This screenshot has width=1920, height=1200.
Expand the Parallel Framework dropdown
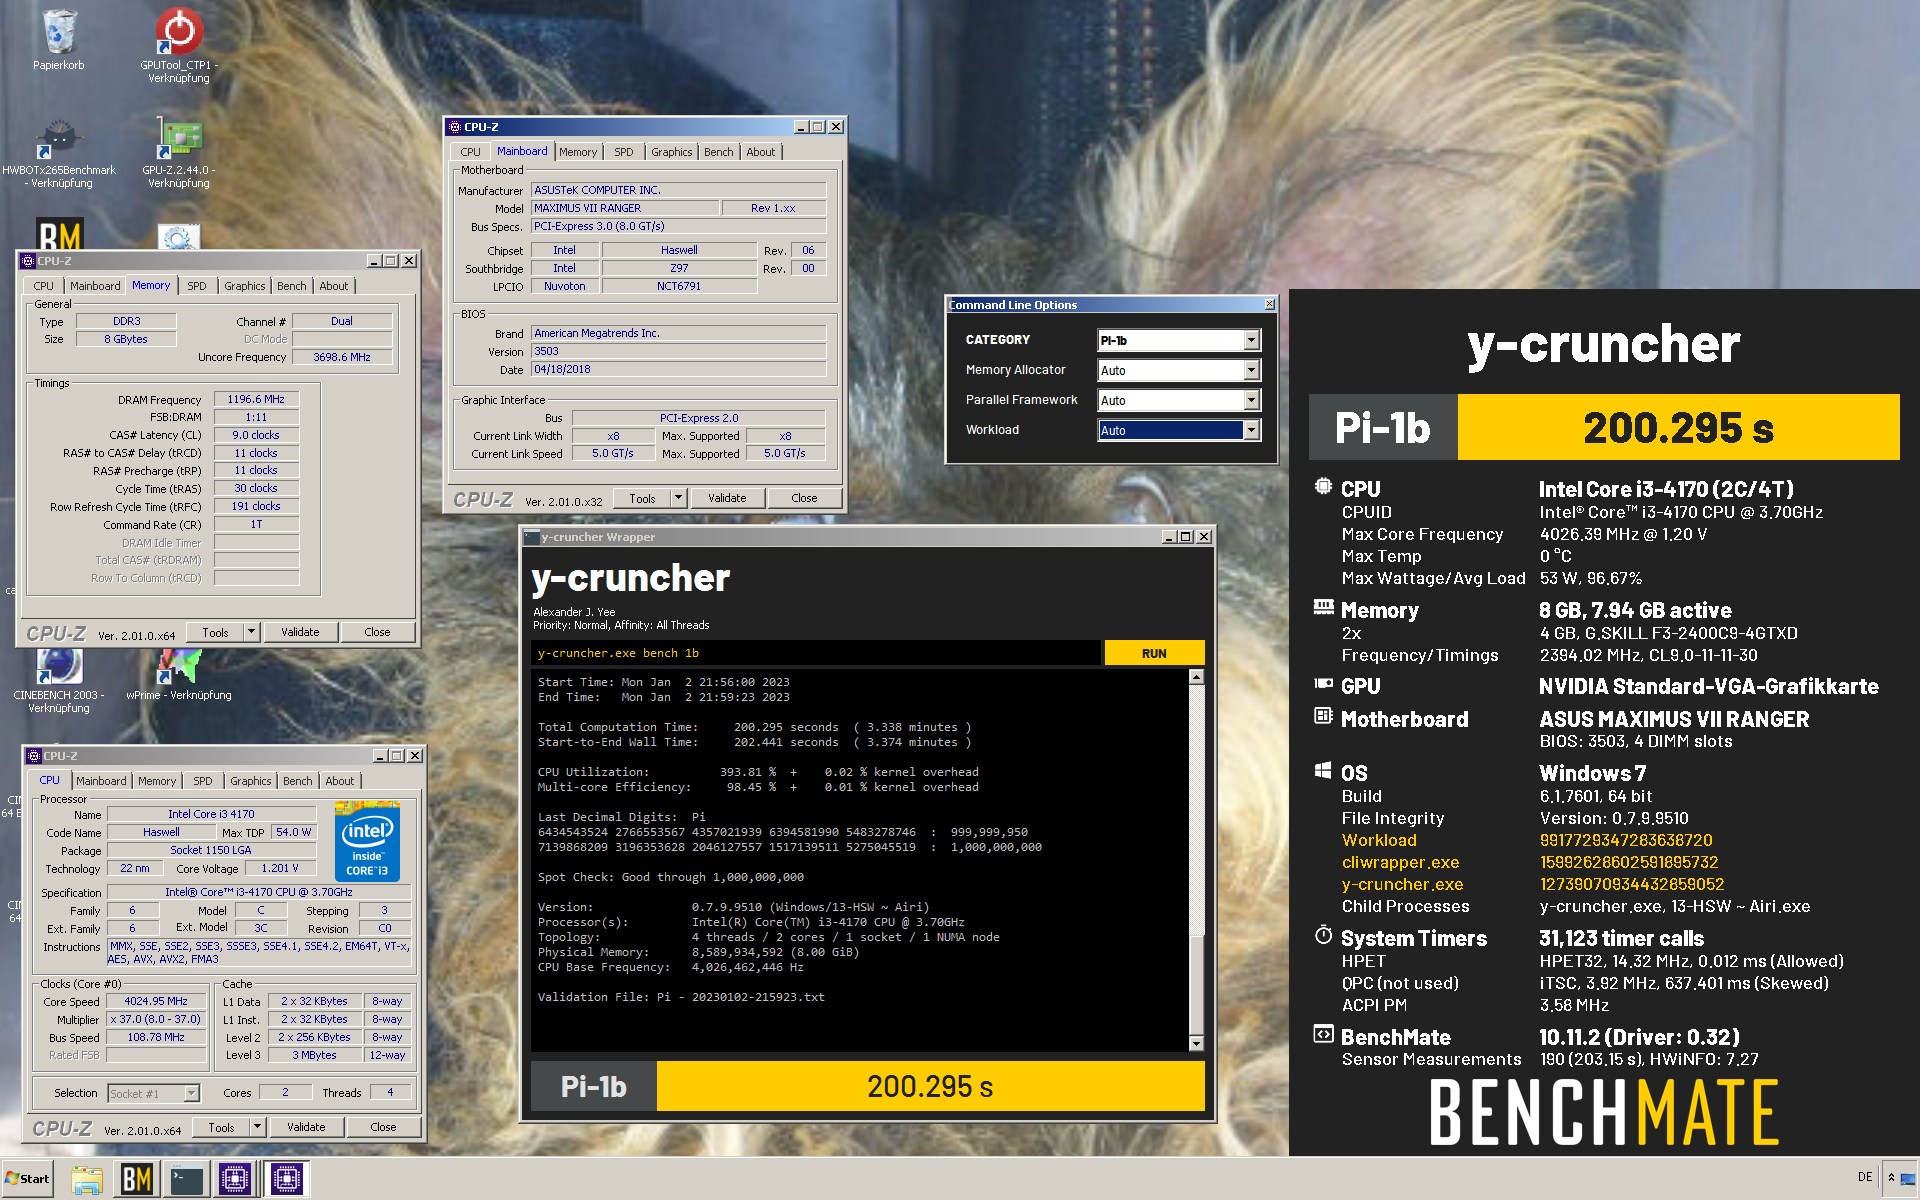tap(1251, 401)
